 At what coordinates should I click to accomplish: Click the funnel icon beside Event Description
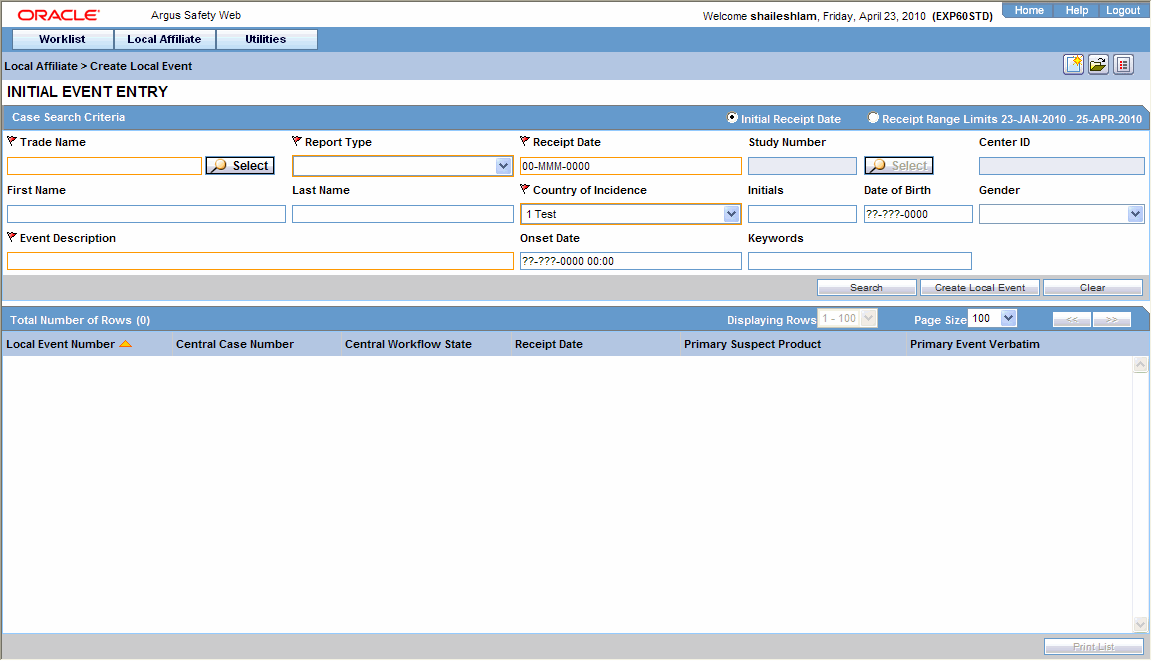(11, 237)
